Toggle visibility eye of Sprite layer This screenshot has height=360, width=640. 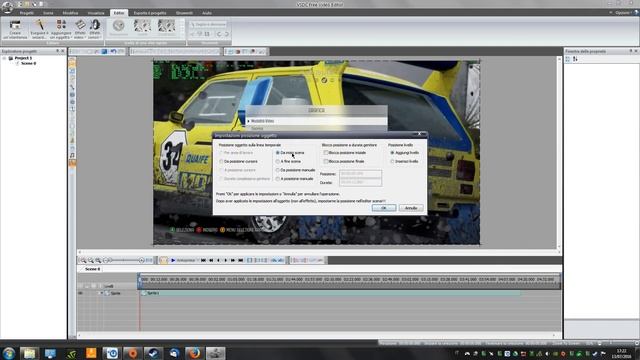coord(80,293)
